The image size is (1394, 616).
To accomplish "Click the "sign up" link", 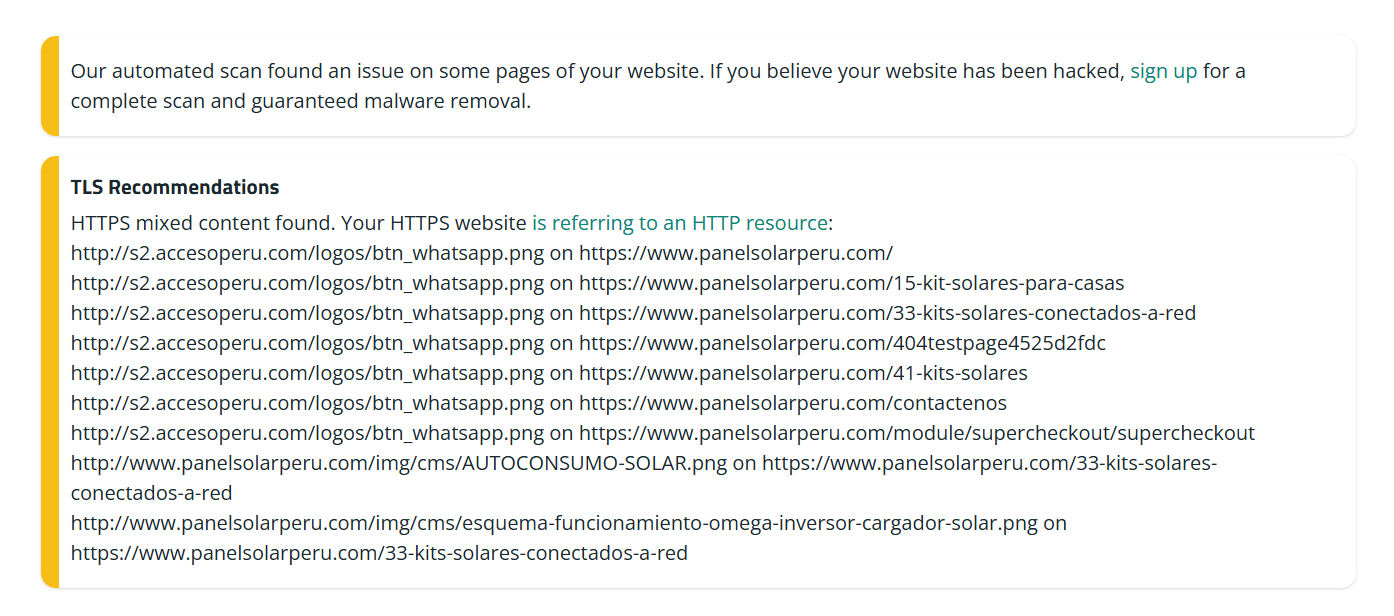I will pyautogui.click(x=1163, y=71).
